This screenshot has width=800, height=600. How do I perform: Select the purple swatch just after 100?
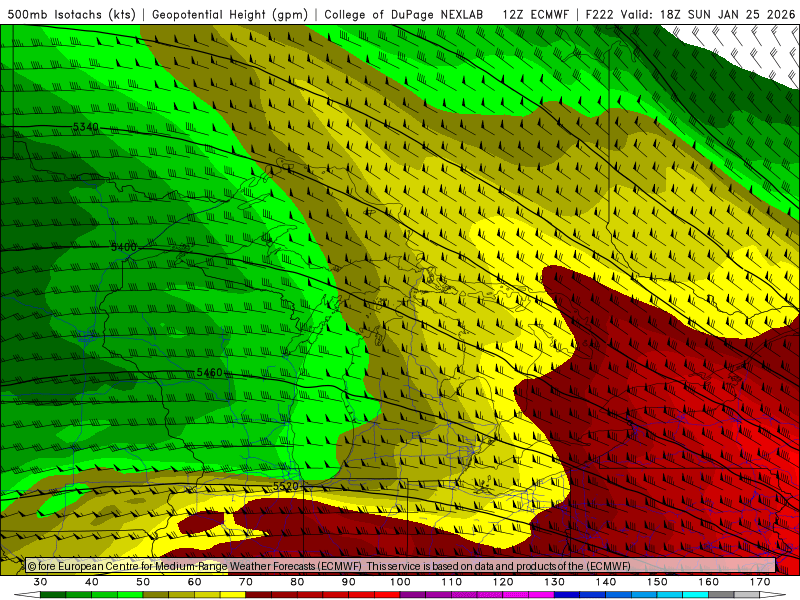[x=413, y=595]
